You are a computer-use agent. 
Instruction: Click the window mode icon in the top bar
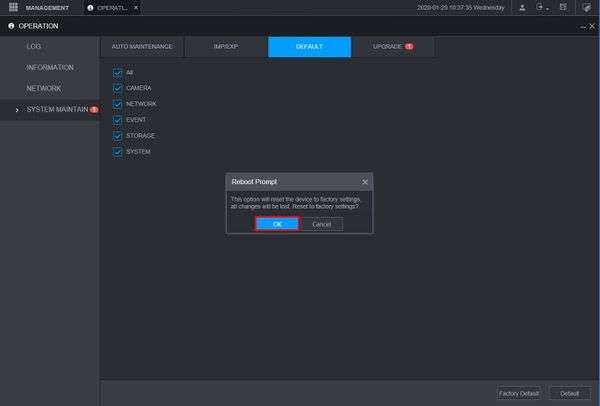click(x=563, y=7)
